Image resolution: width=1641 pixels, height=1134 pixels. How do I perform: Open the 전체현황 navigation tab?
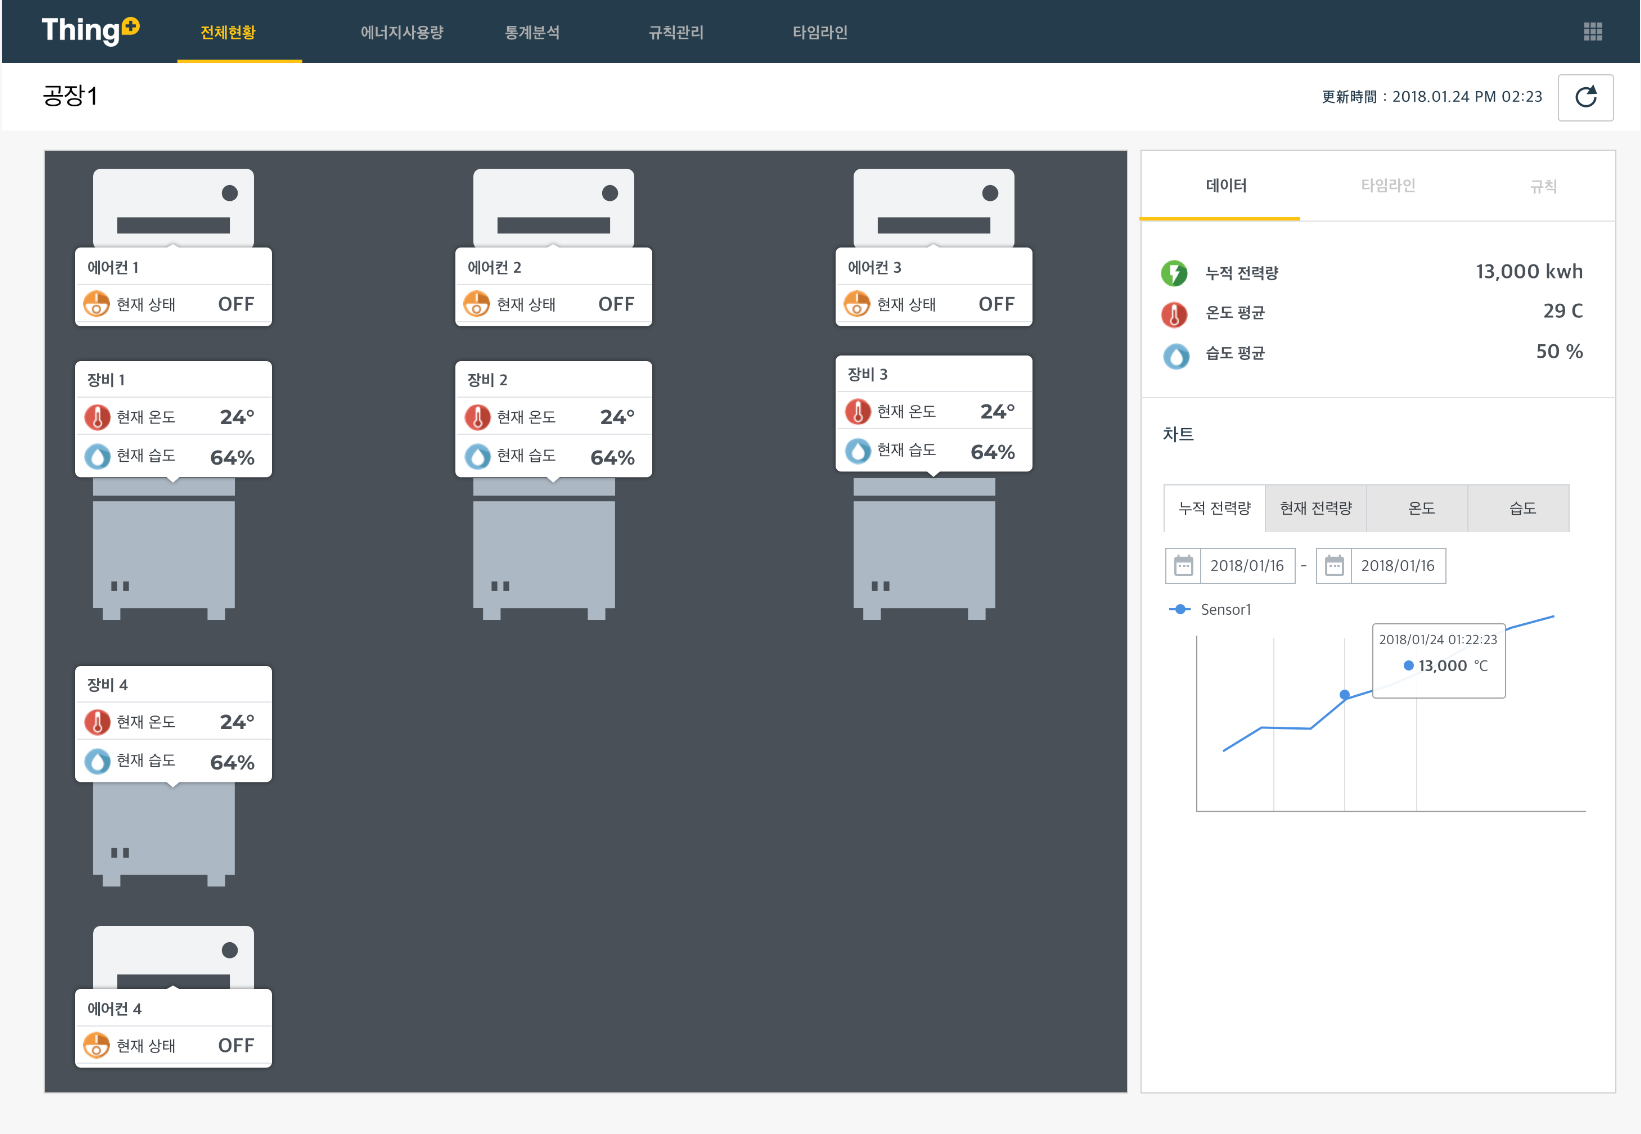tap(228, 32)
